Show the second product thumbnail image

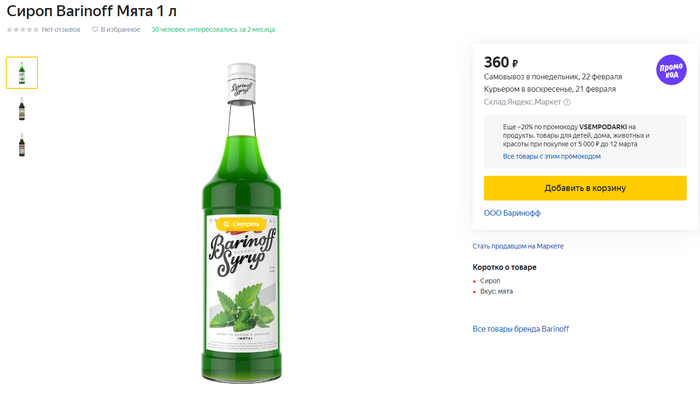click(x=22, y=109)
